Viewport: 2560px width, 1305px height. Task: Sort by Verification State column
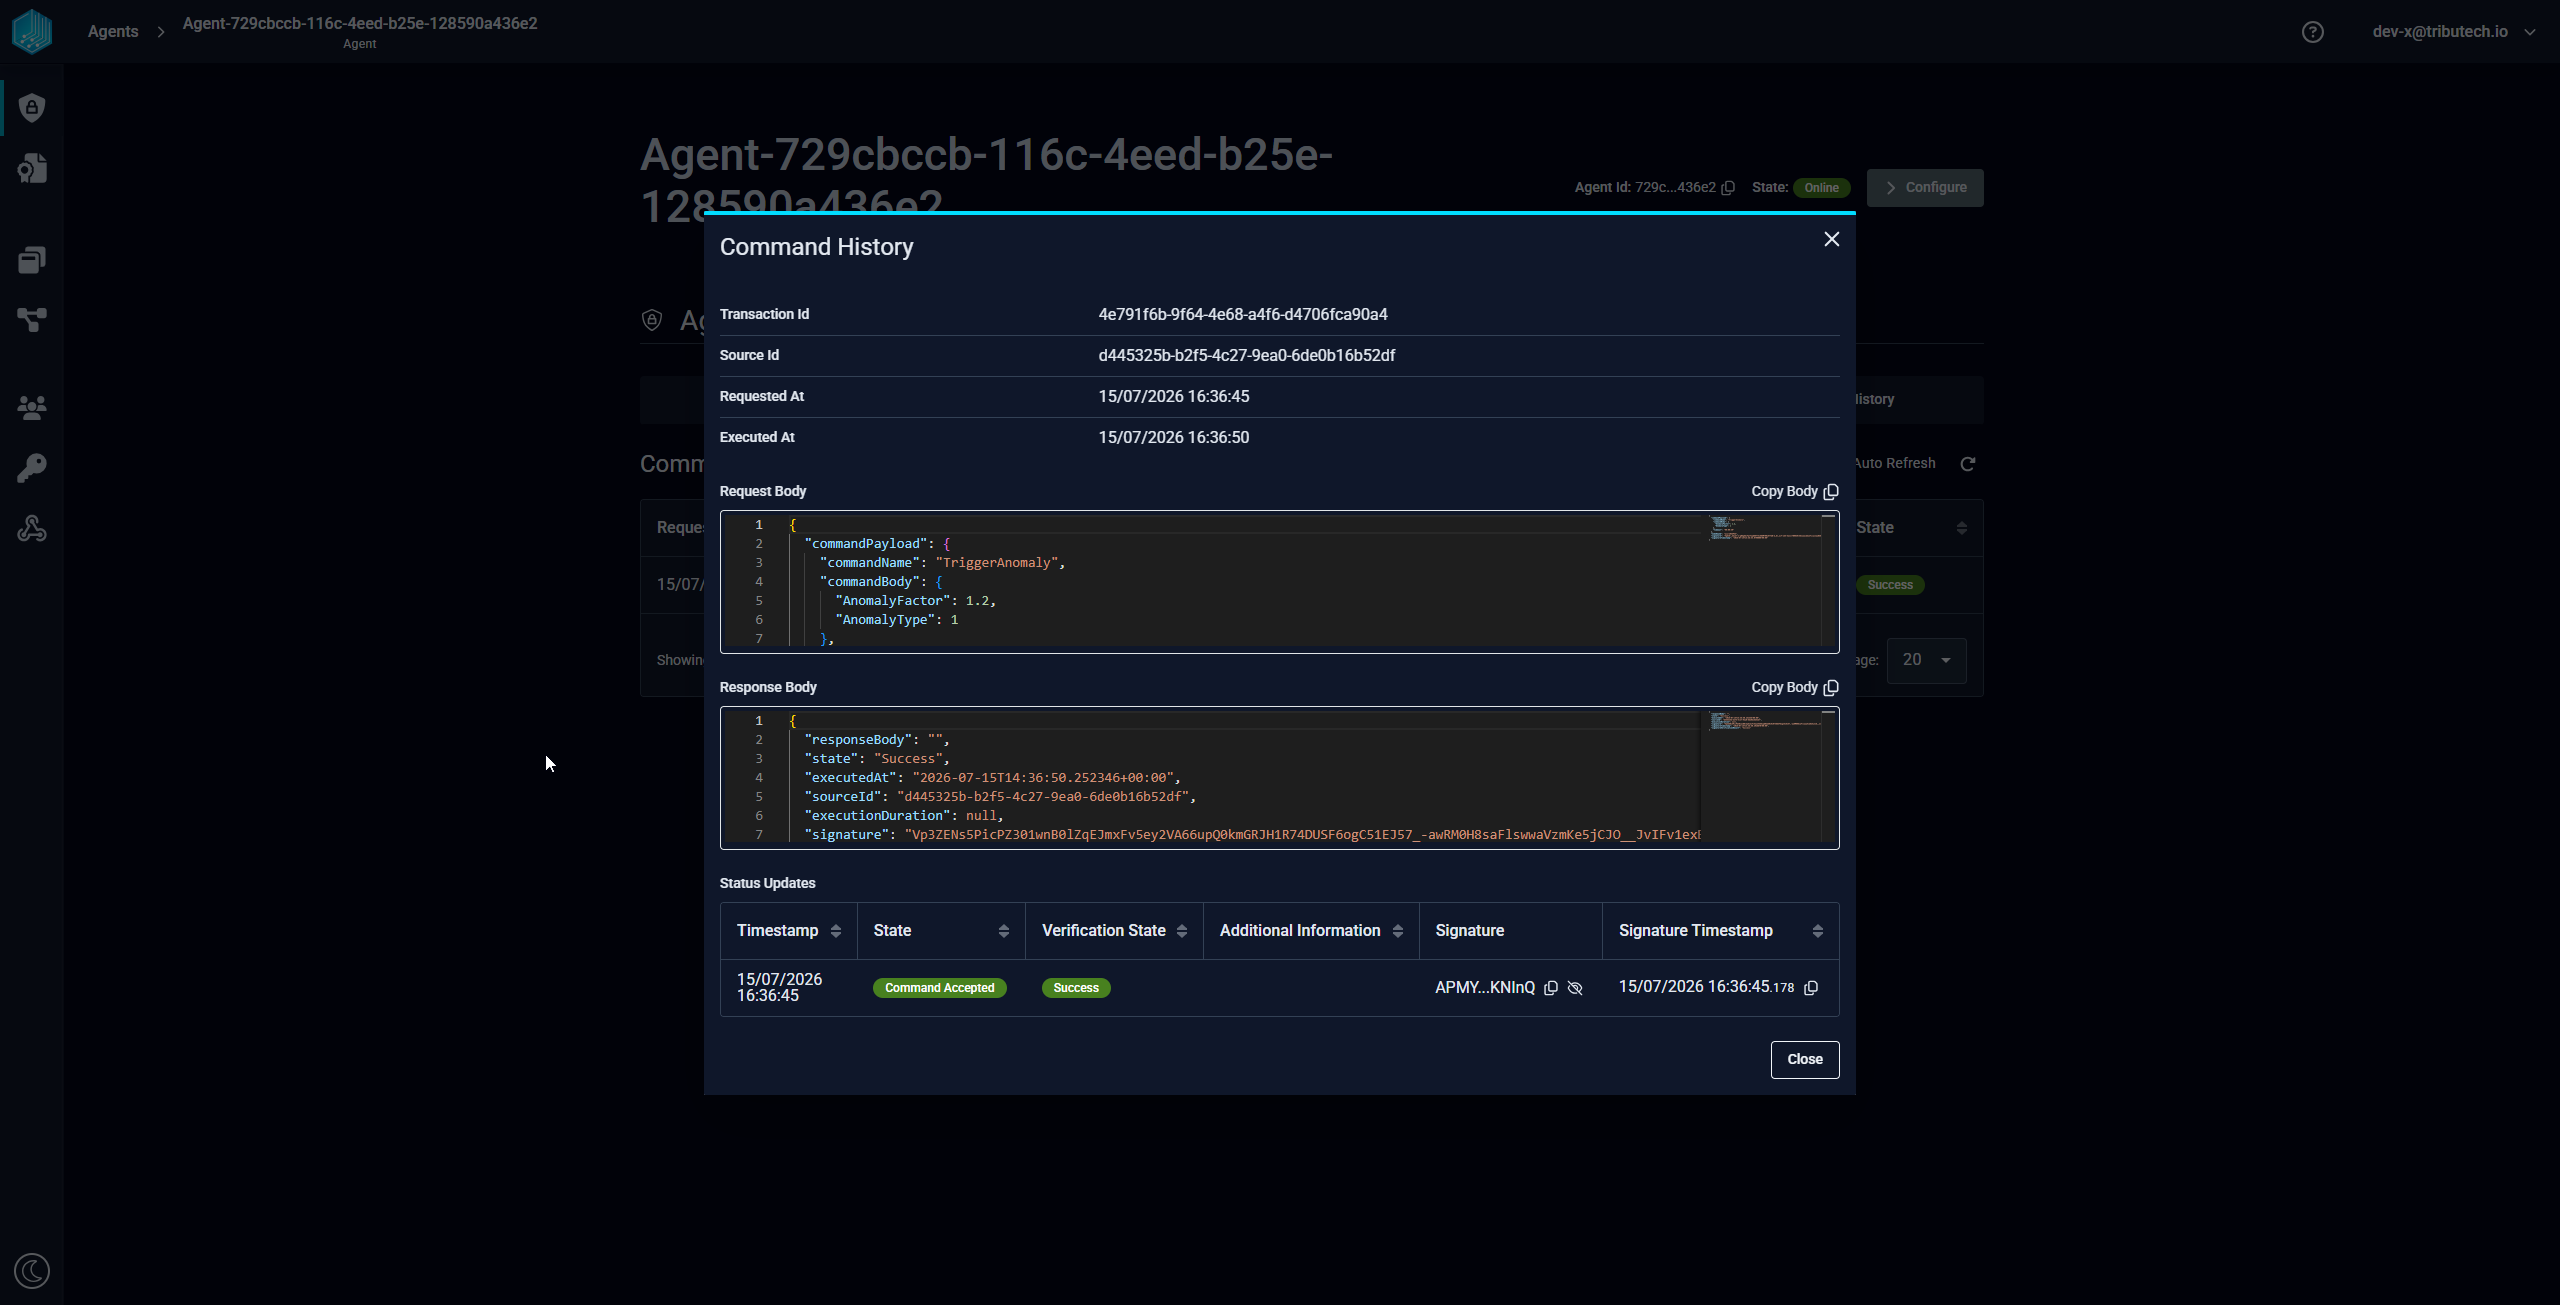[x=1182, y=931]
